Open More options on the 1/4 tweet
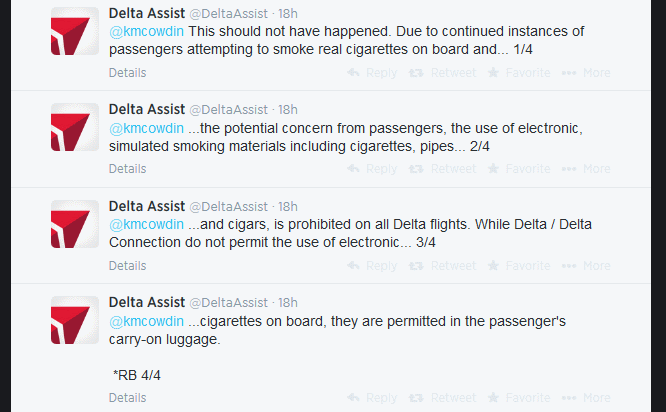 pos(586,73)
